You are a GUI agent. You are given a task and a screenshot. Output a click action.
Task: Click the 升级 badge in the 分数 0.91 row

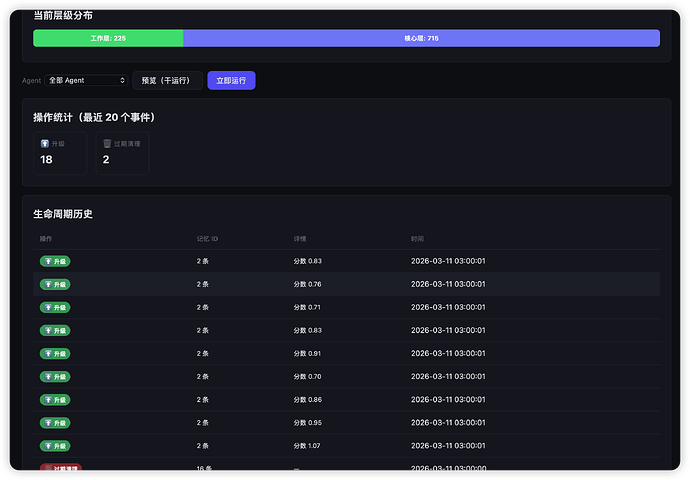[x=55, y=354]
